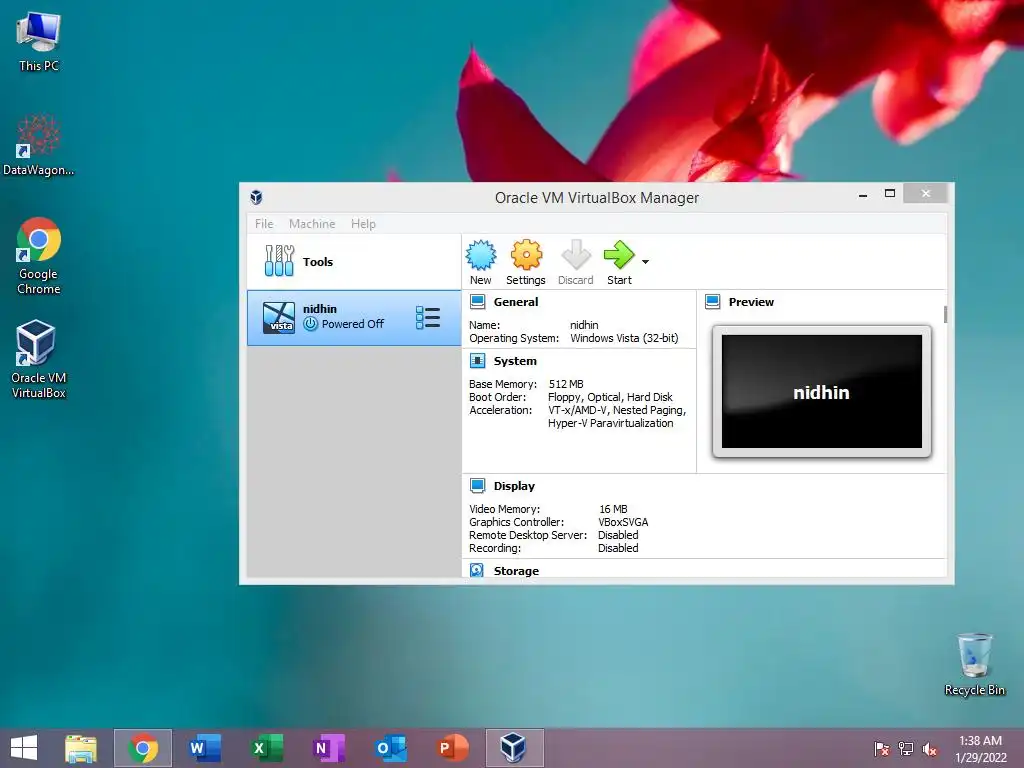Click the nidhin name value in General
1024x768 pixels.
(584, 325)
